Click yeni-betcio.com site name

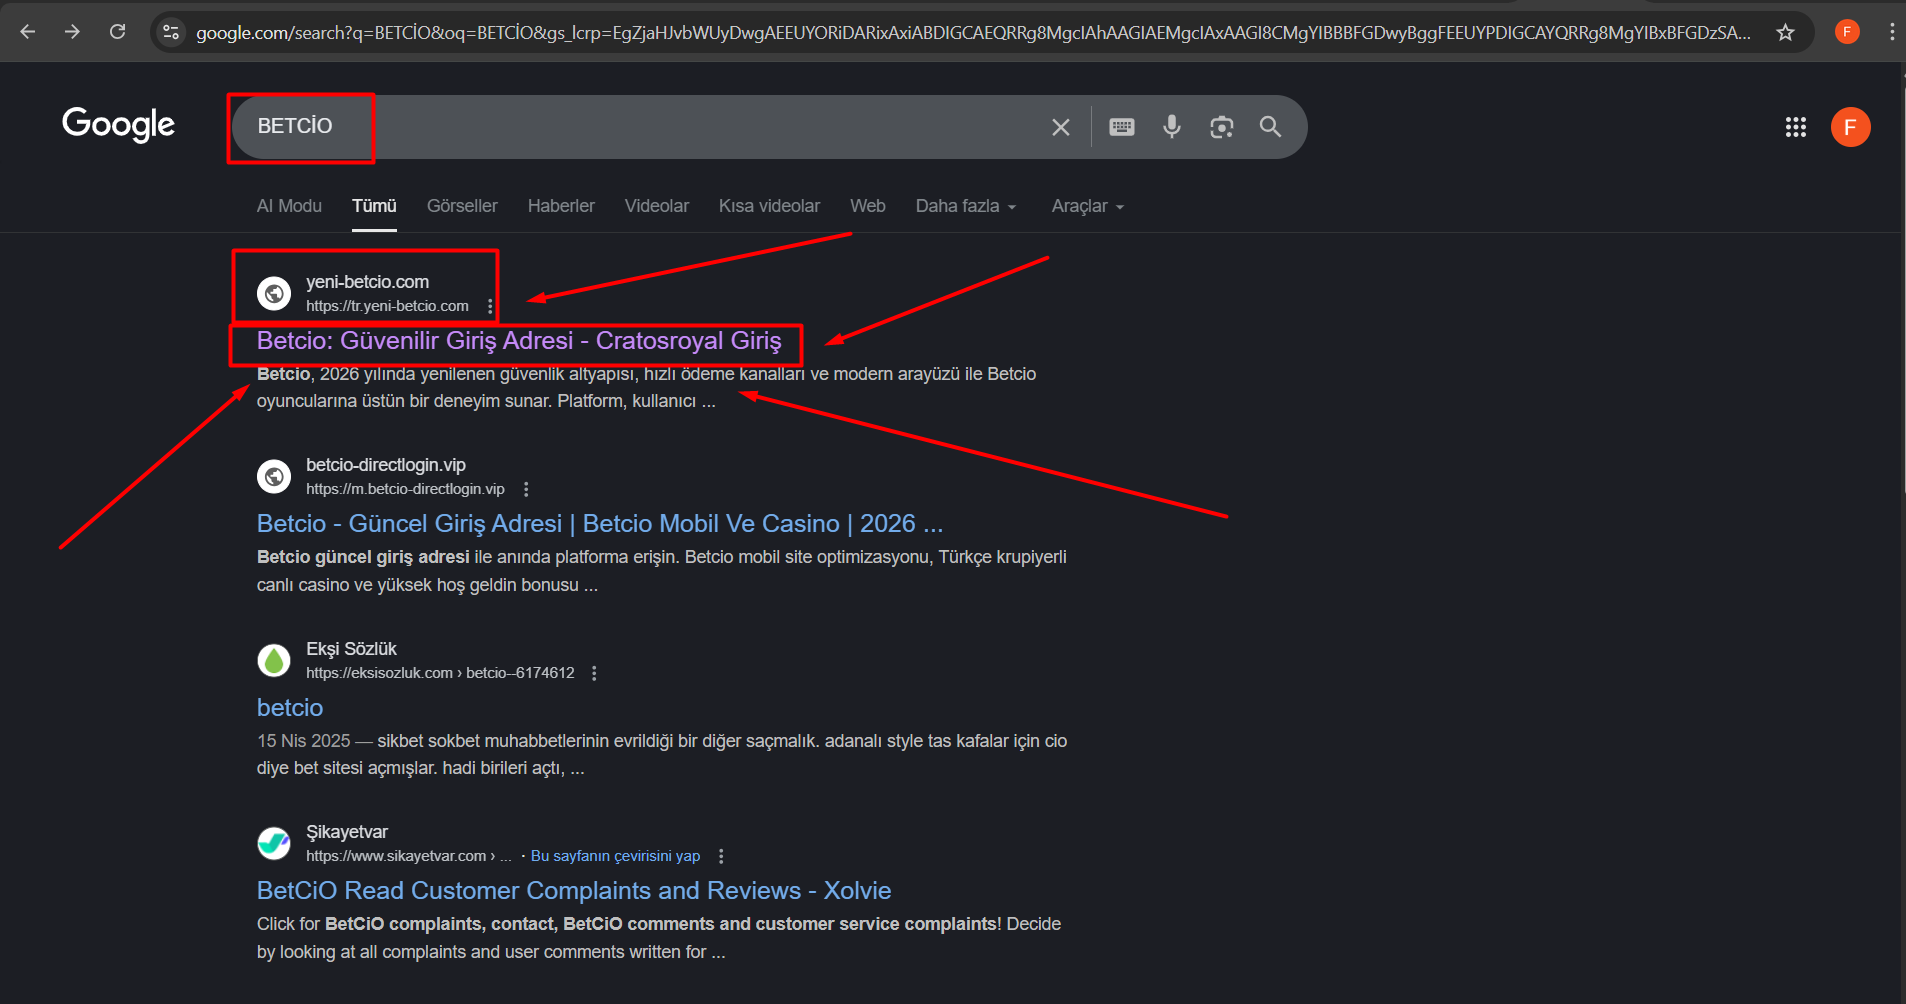[x=367, y=282]
